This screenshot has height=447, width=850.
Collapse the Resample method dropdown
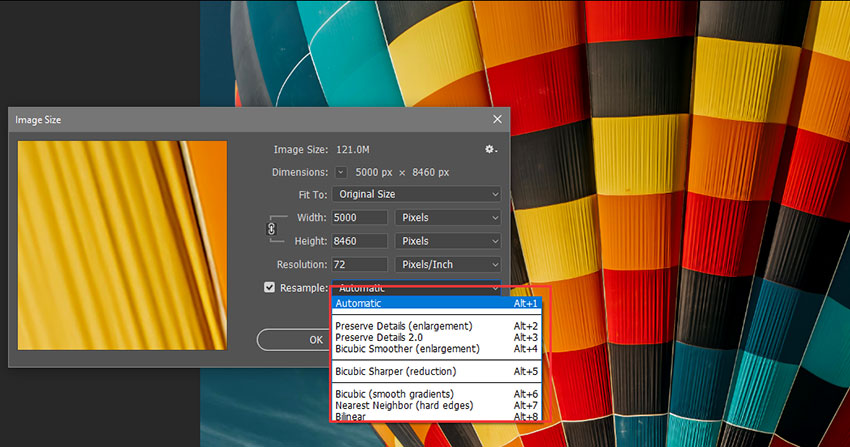416,288
